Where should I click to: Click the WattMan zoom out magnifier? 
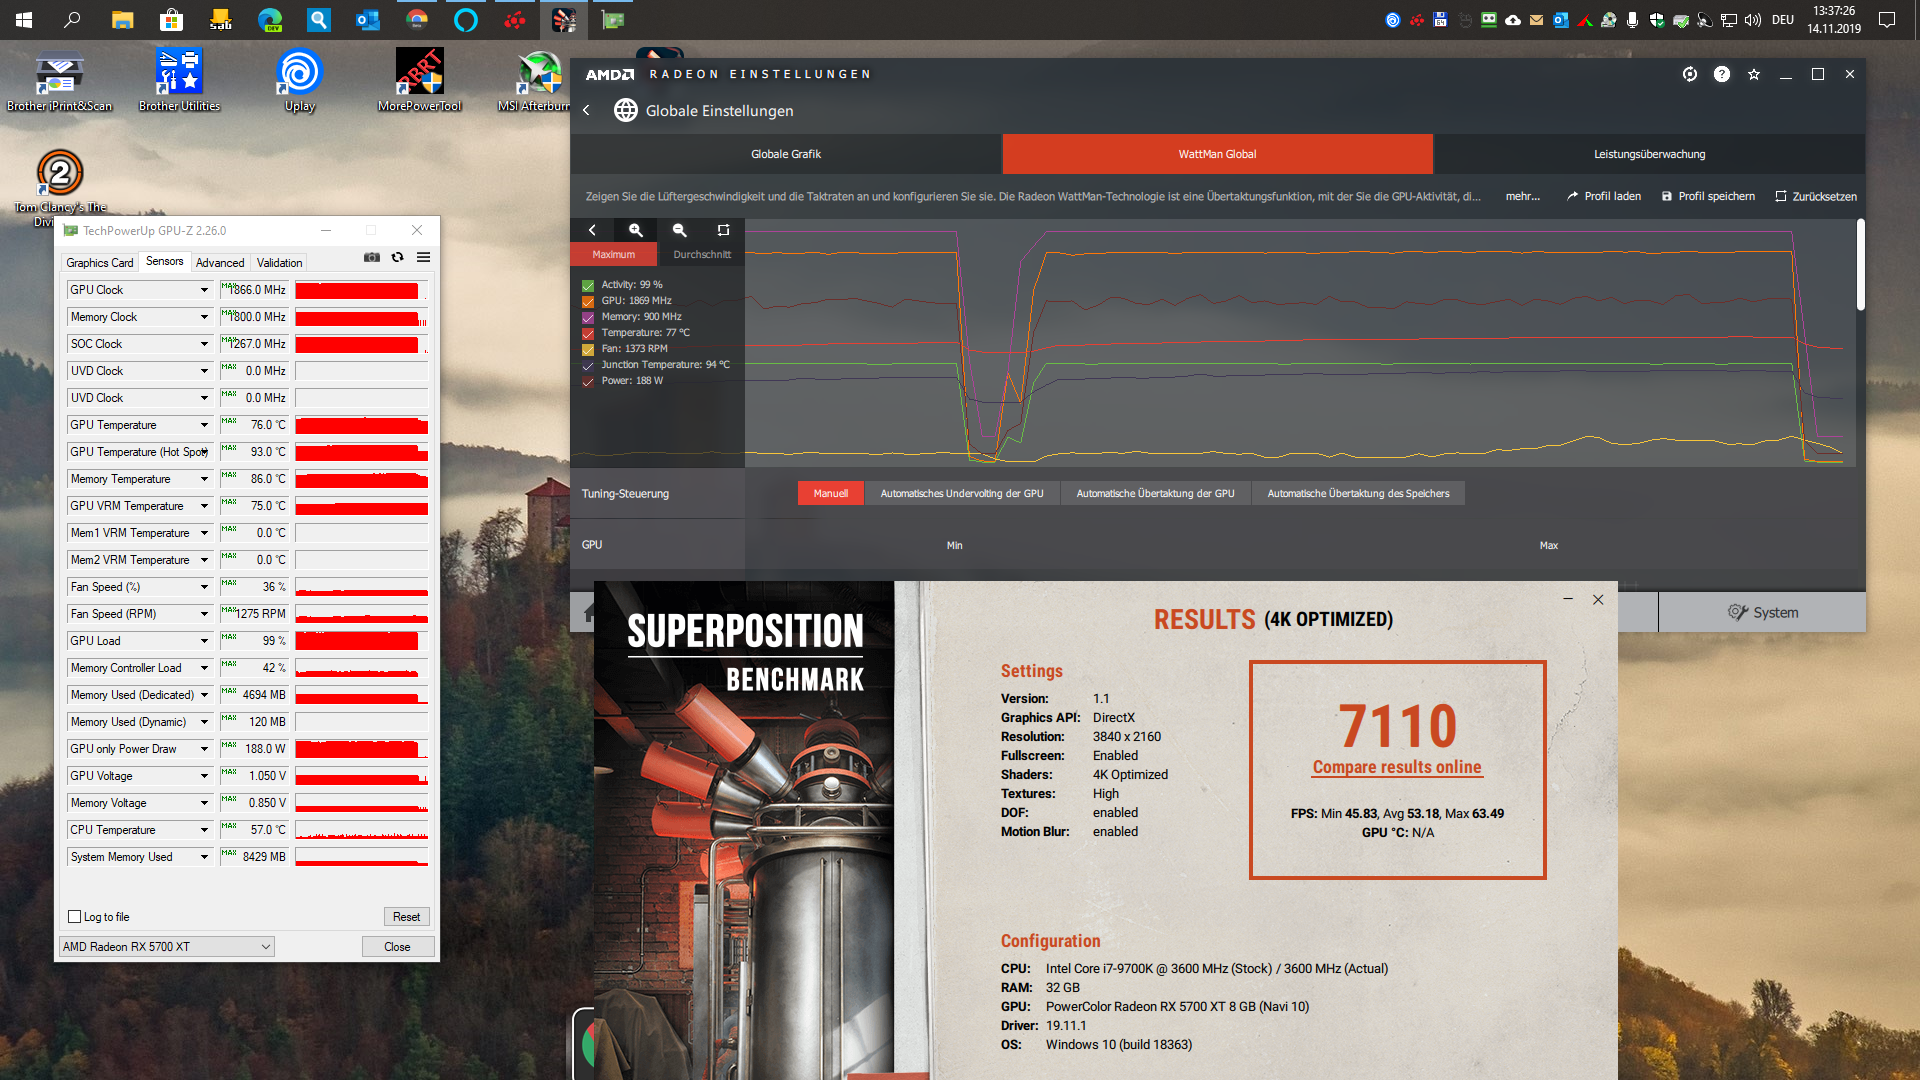[679, 230]
